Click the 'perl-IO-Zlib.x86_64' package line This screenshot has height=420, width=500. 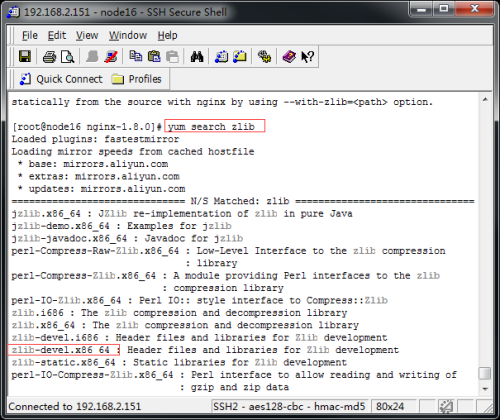200,300
